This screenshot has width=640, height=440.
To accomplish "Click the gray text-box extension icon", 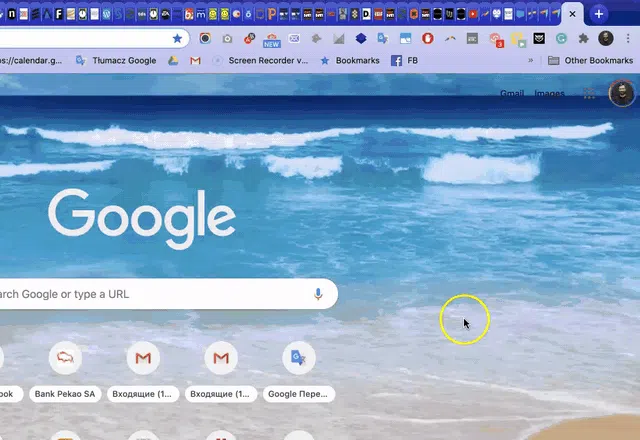I will click(x=472, y=39).
